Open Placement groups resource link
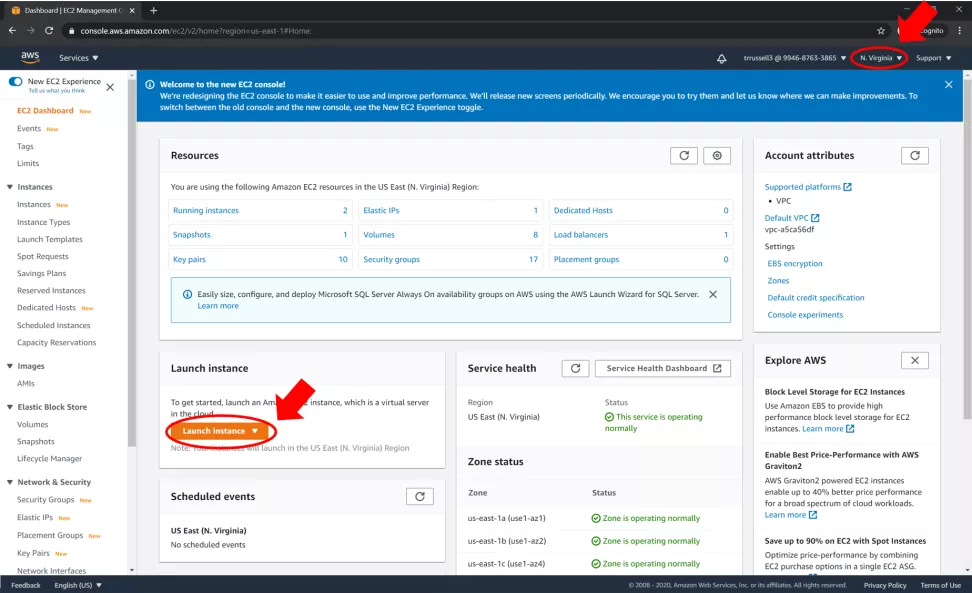 pos(586,260)
